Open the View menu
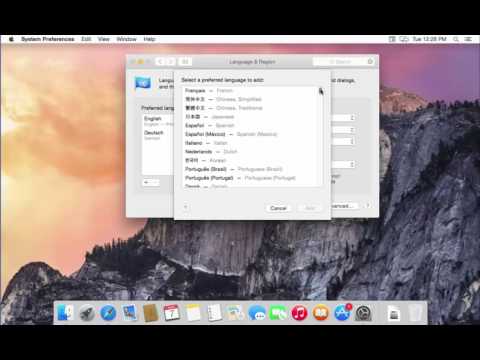This screenshot has height=360, width=480. (x=103, y=39)
